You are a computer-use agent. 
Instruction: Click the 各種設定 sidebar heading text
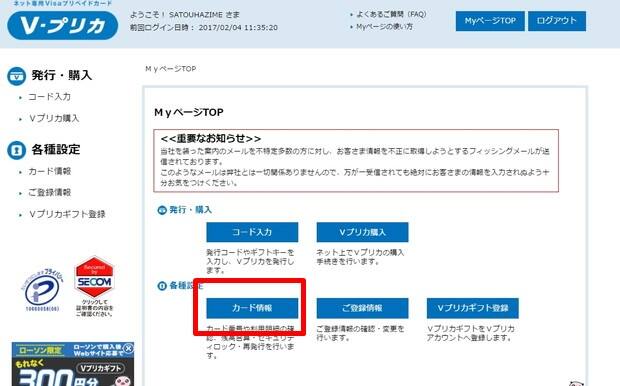pos(56,149)
